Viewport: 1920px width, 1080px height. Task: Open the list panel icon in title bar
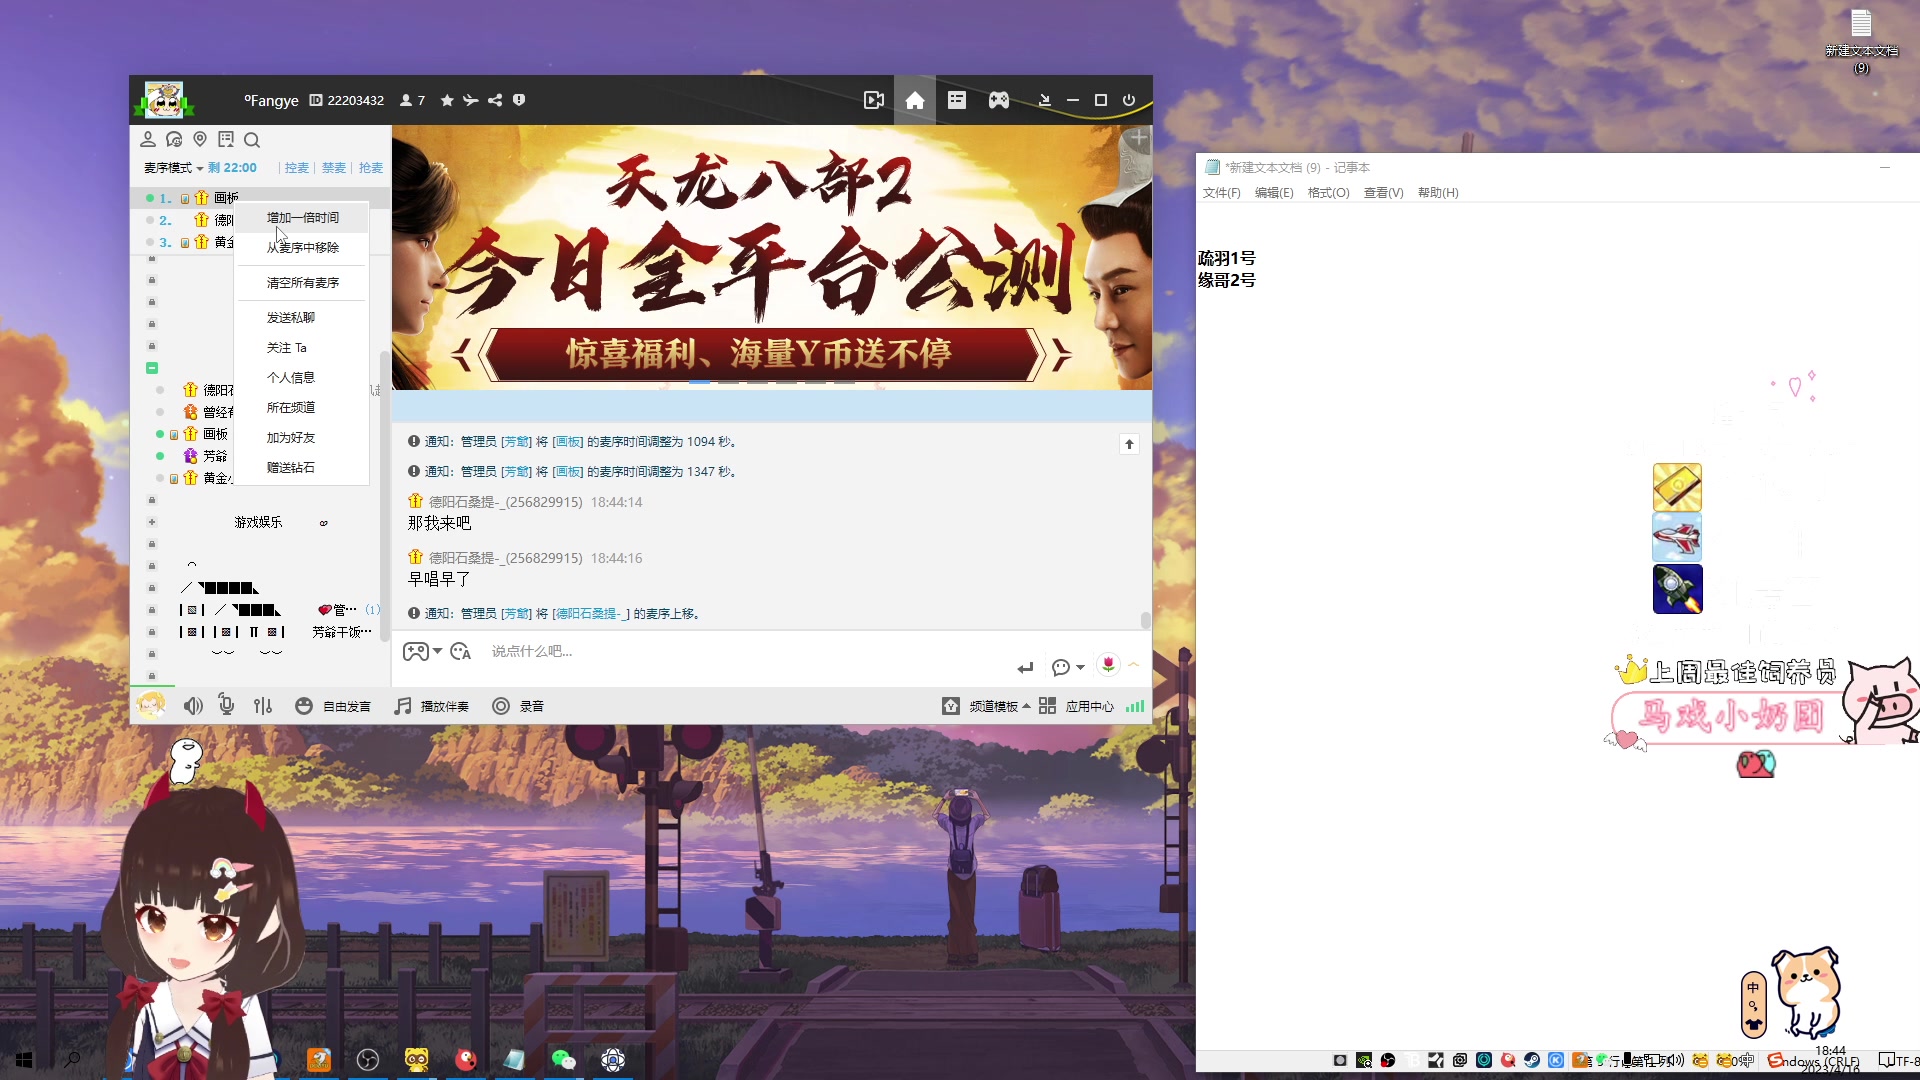[x=957, y=100]
